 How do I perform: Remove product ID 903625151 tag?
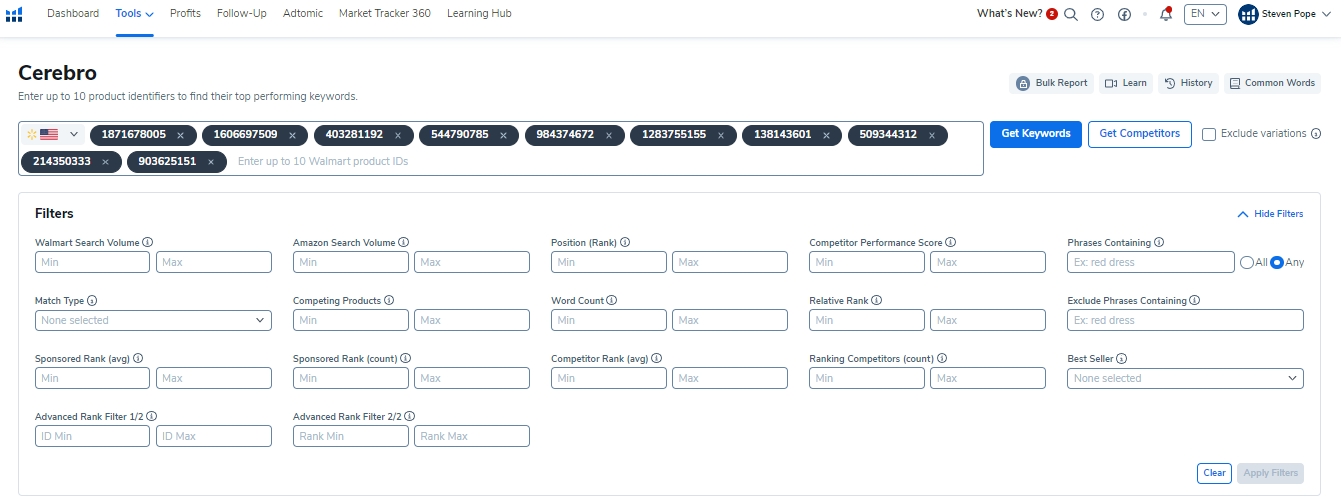click(211, 162)
